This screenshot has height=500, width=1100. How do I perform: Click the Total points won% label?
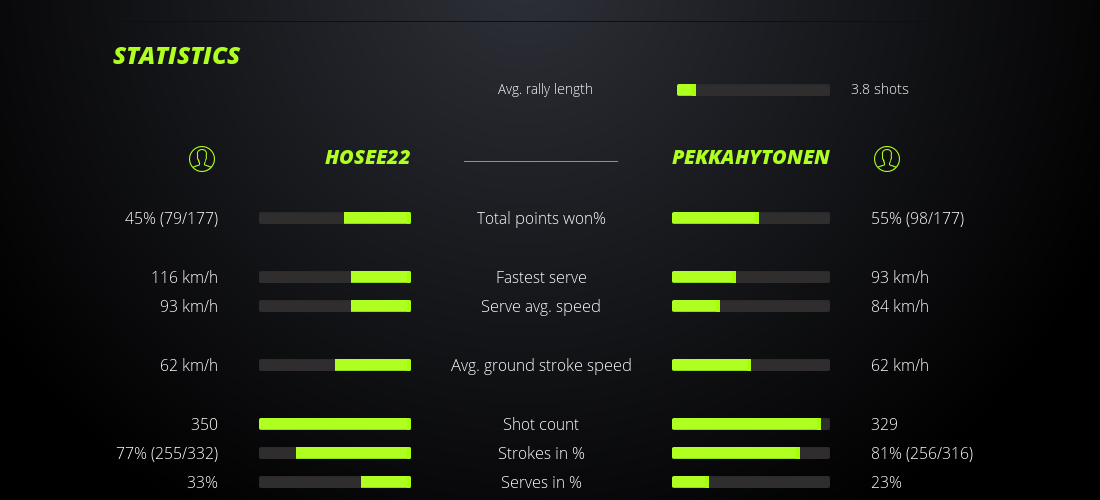pos(541,218)
